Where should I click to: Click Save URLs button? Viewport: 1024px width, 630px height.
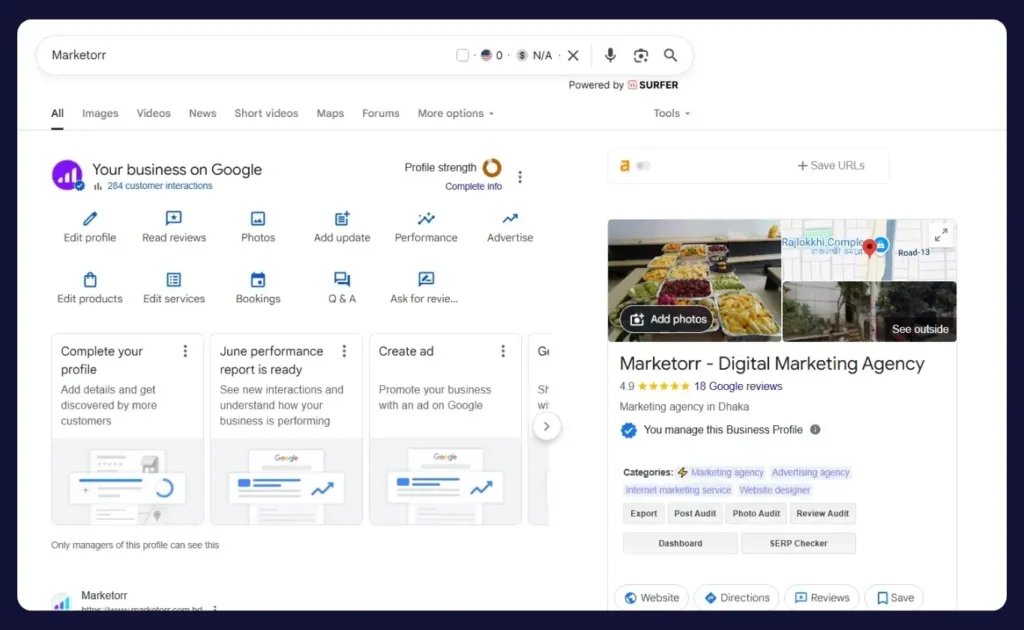point(831,166)
